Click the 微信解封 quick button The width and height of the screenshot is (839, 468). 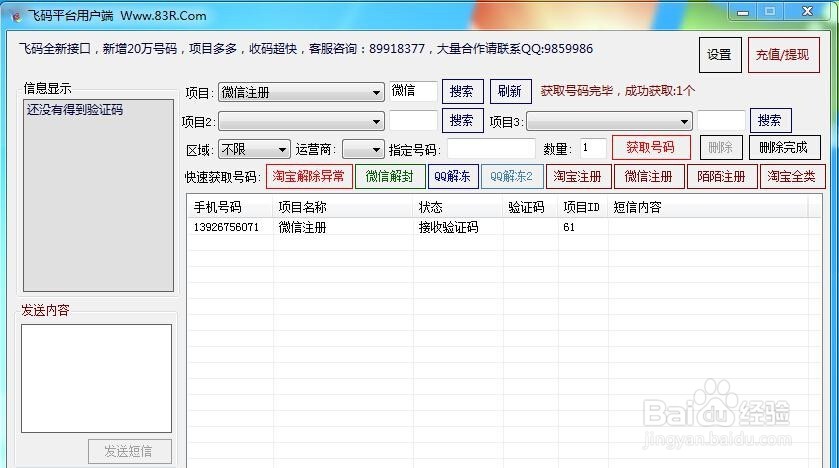point(390,177)
